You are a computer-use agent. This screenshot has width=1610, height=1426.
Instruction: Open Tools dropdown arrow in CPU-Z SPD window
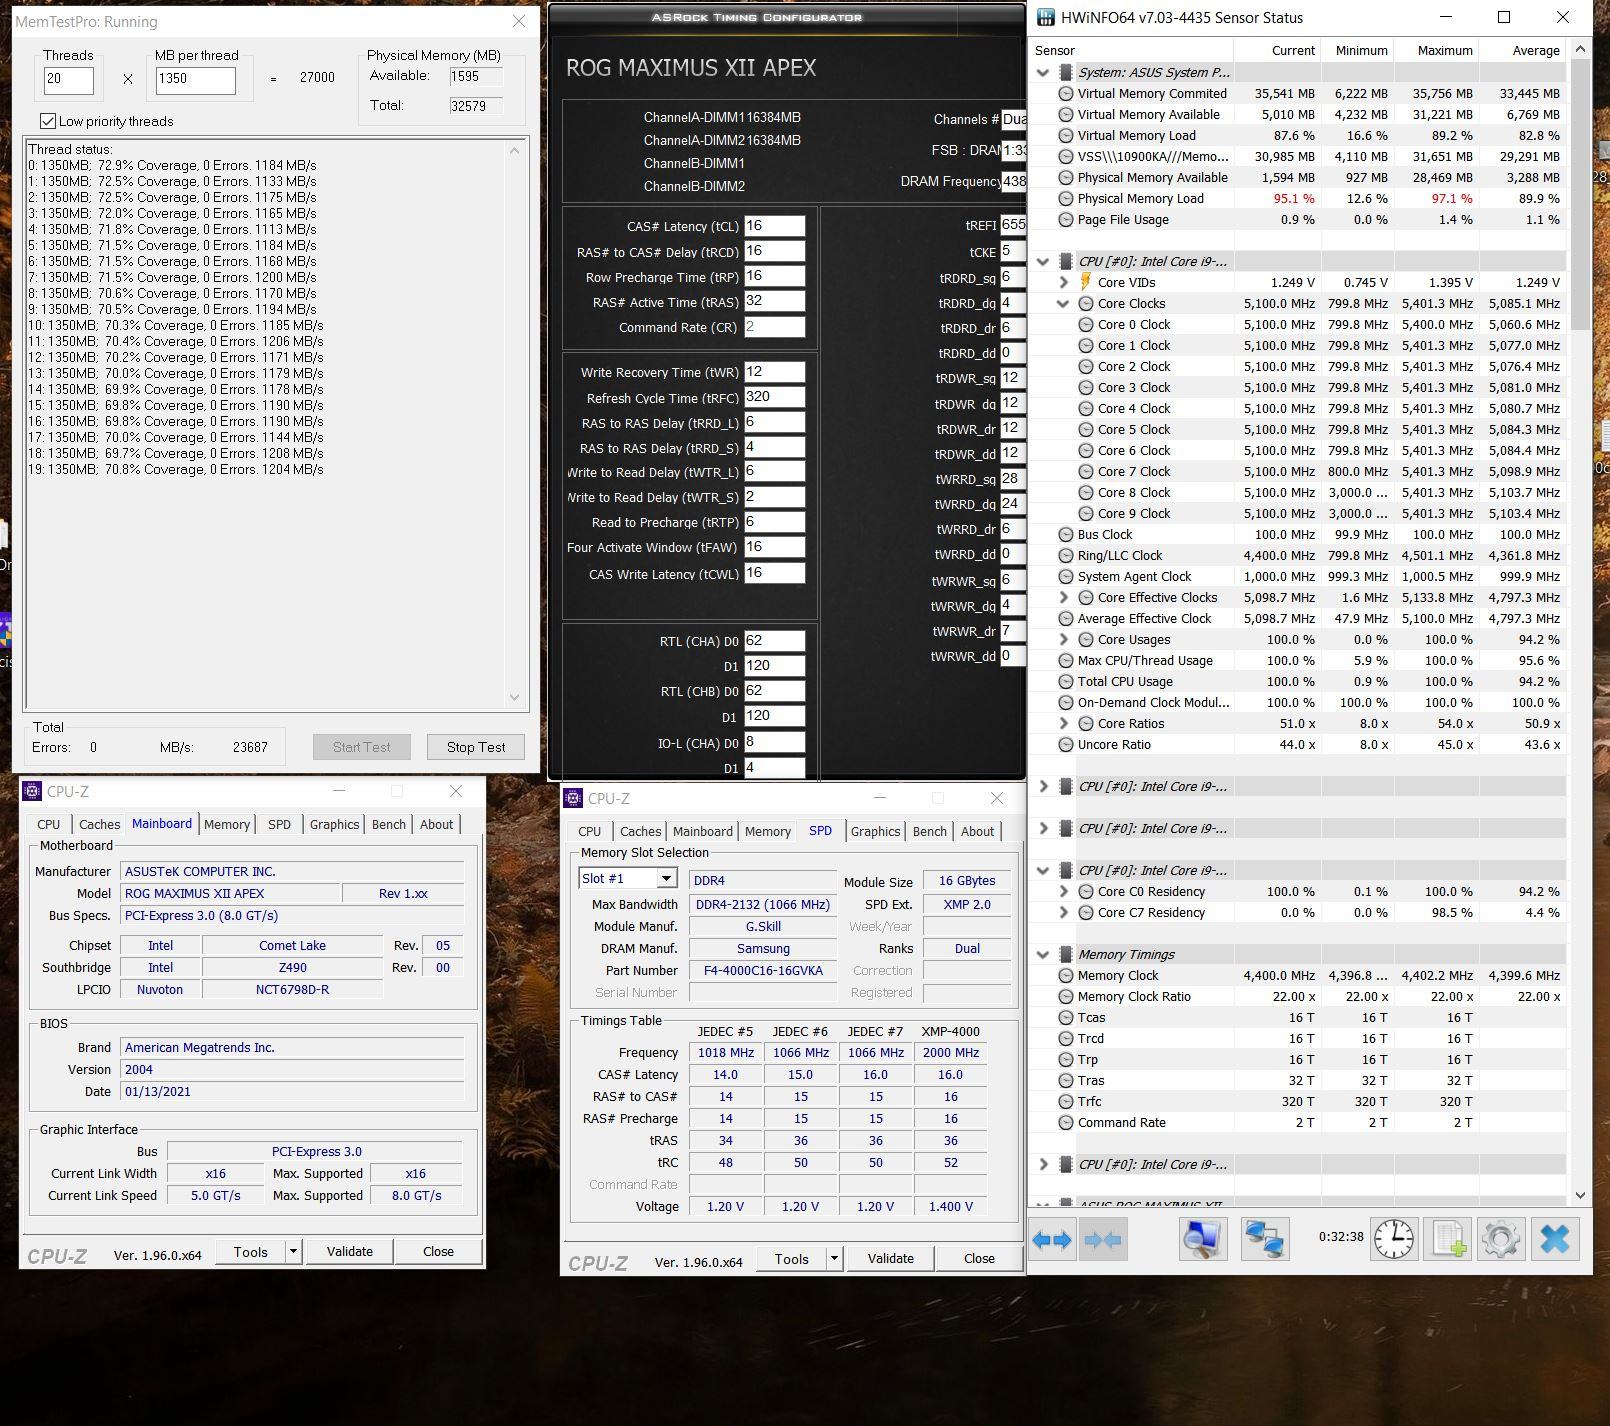[834, 1259]
